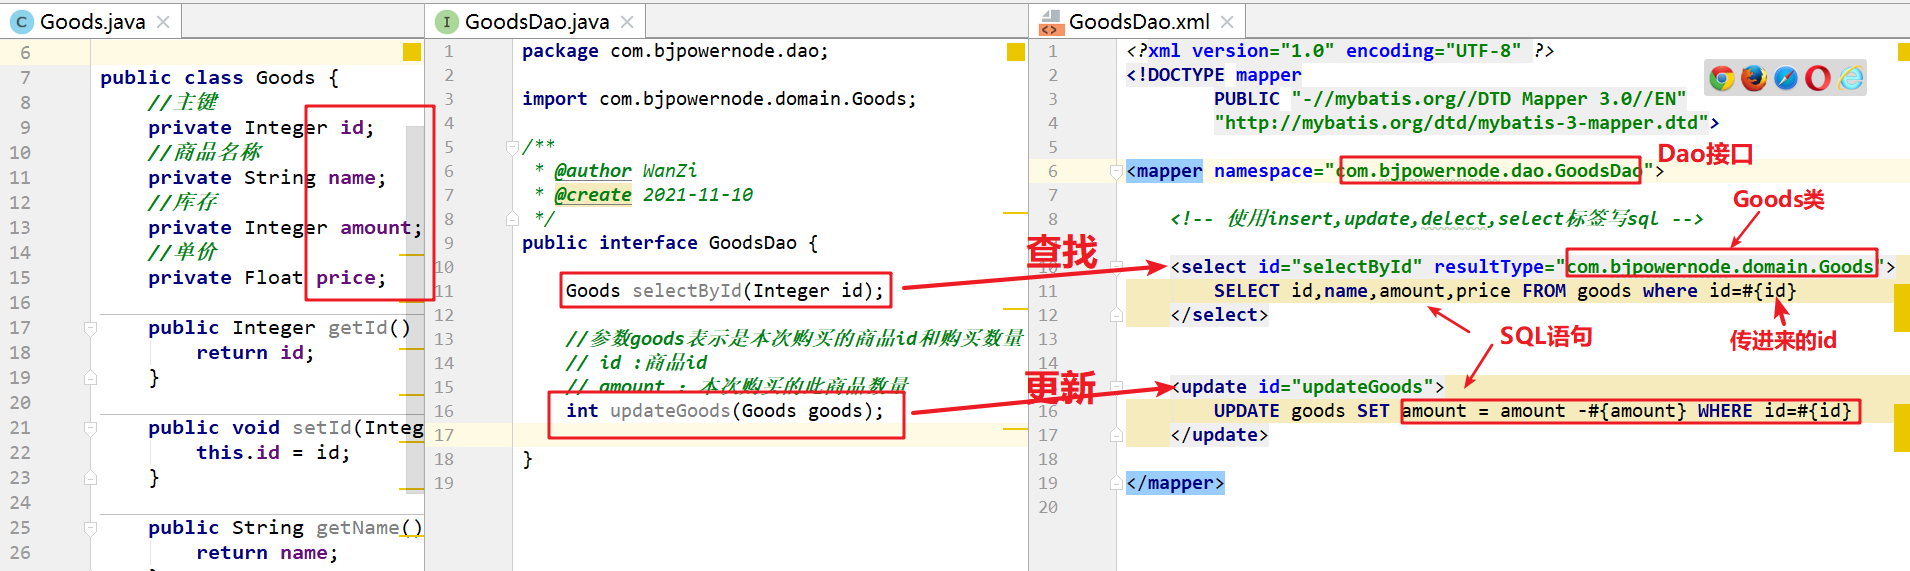Jump to the warning stripe beside the SELECT statement
Screen dimensions: 1910x571
pyautogui.click(x=1902, y=306)
